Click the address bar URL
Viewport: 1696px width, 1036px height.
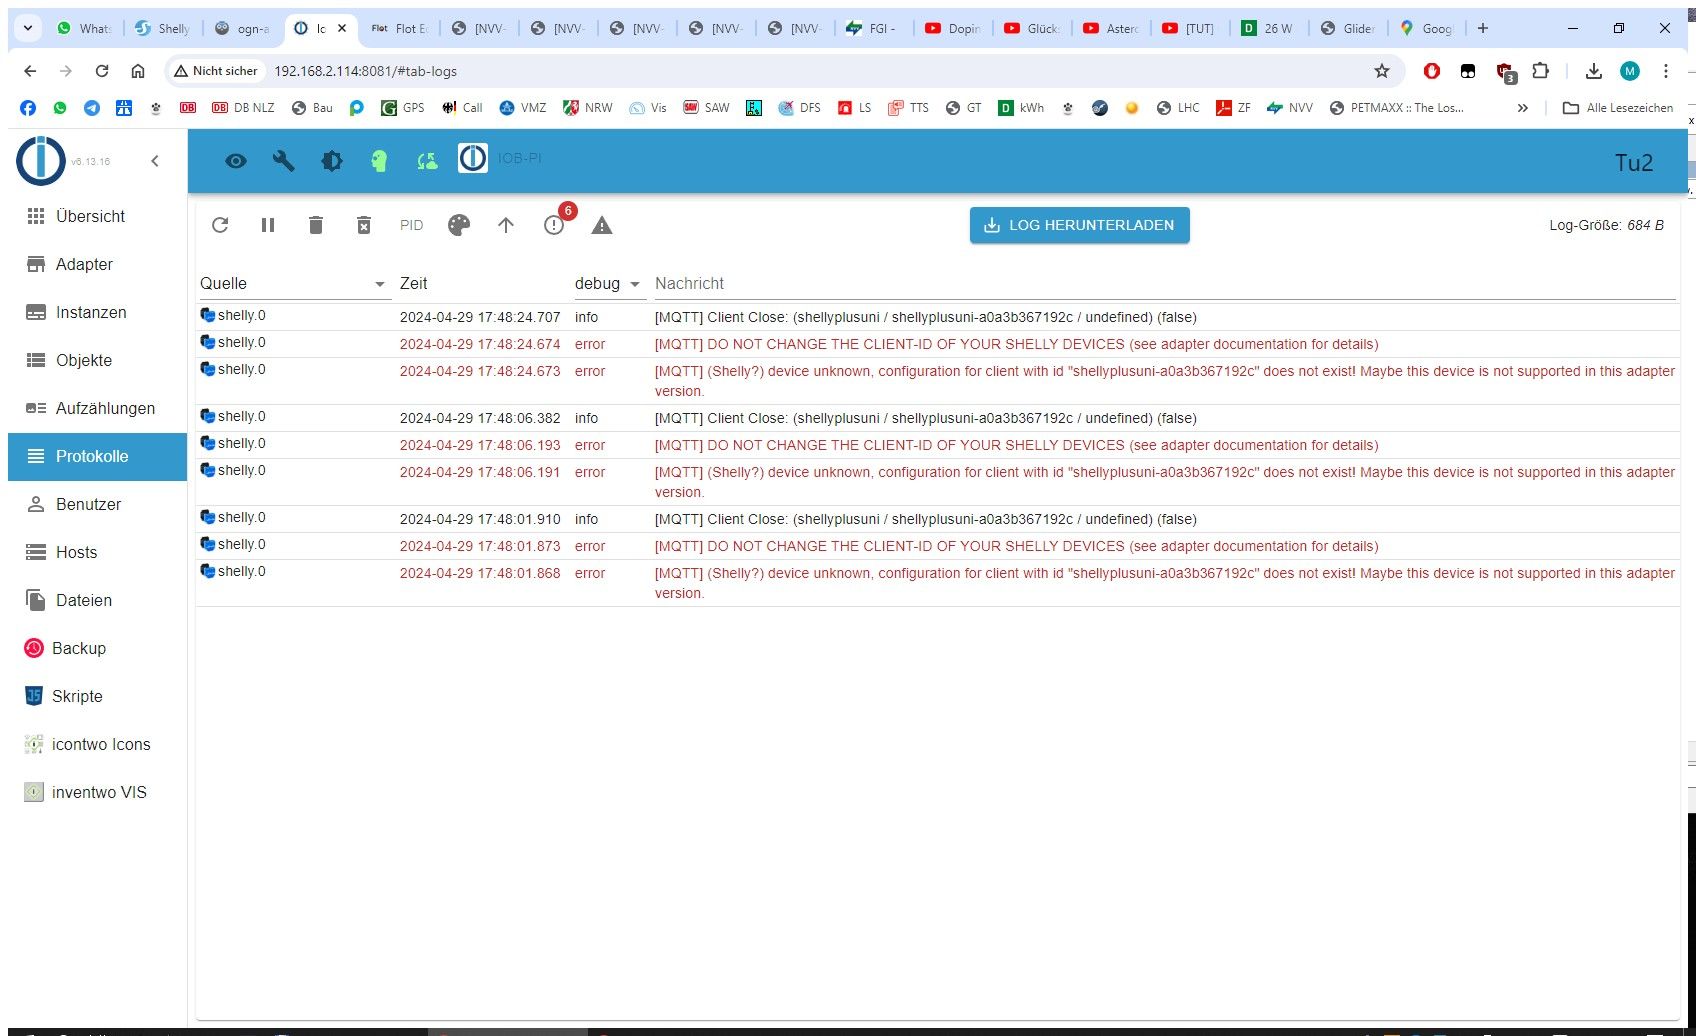point(365,71)
